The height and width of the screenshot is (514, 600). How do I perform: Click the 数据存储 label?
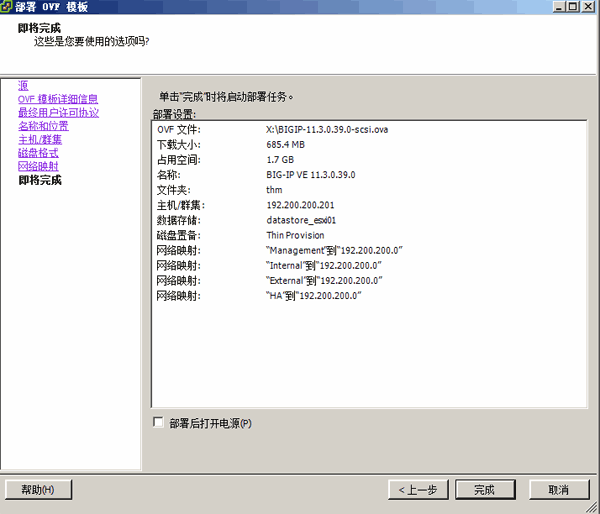tap(179, 220)
